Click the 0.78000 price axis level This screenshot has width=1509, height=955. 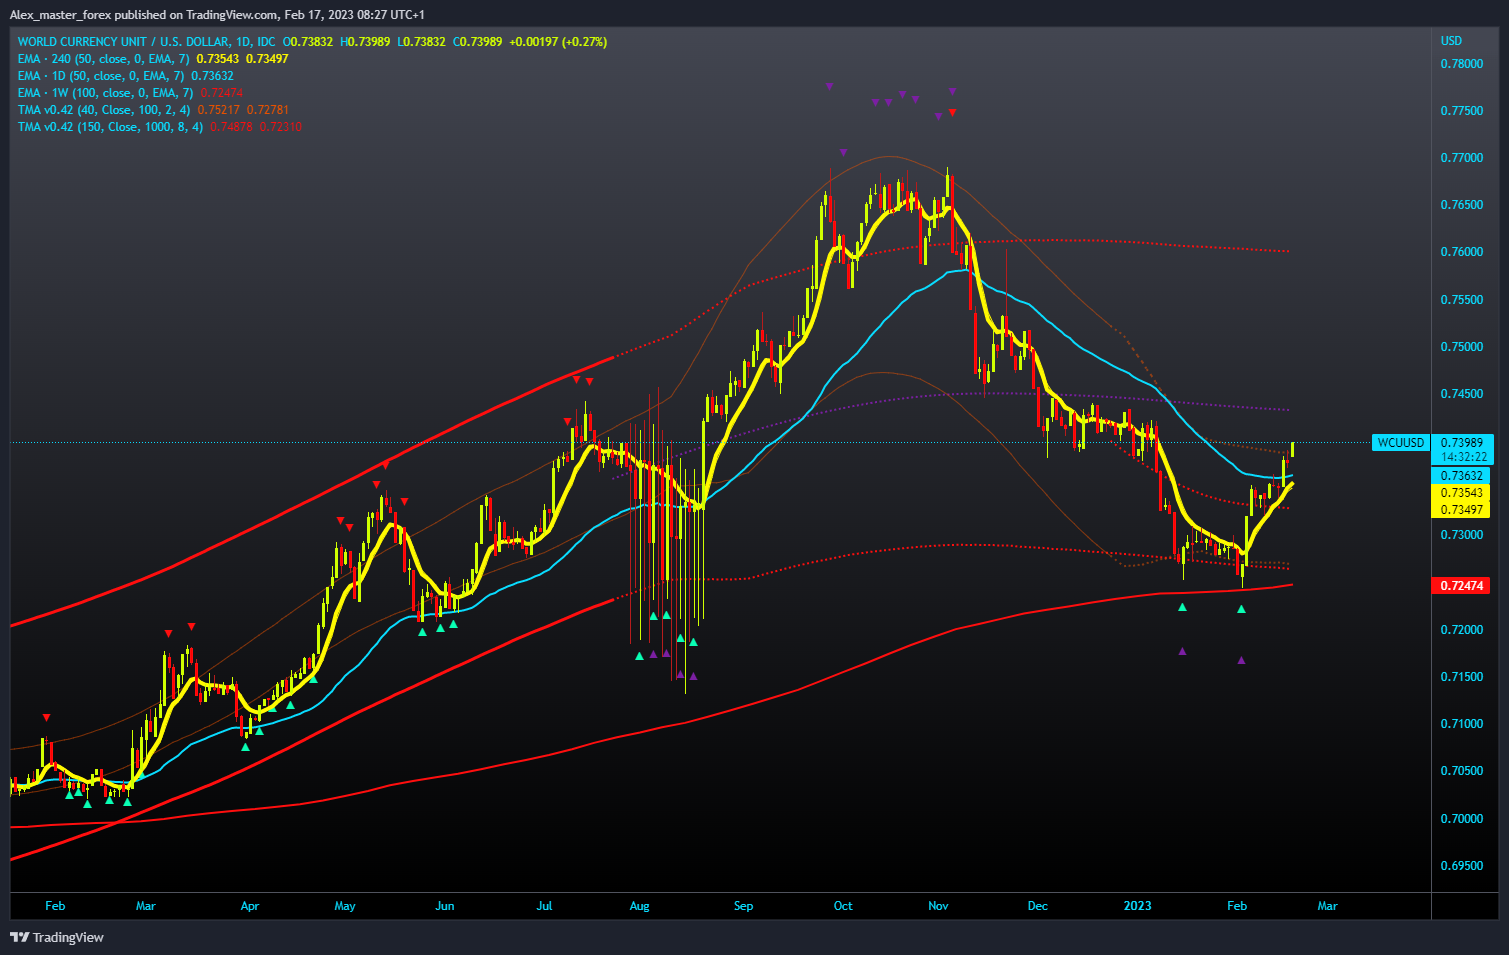point(1462,64)
